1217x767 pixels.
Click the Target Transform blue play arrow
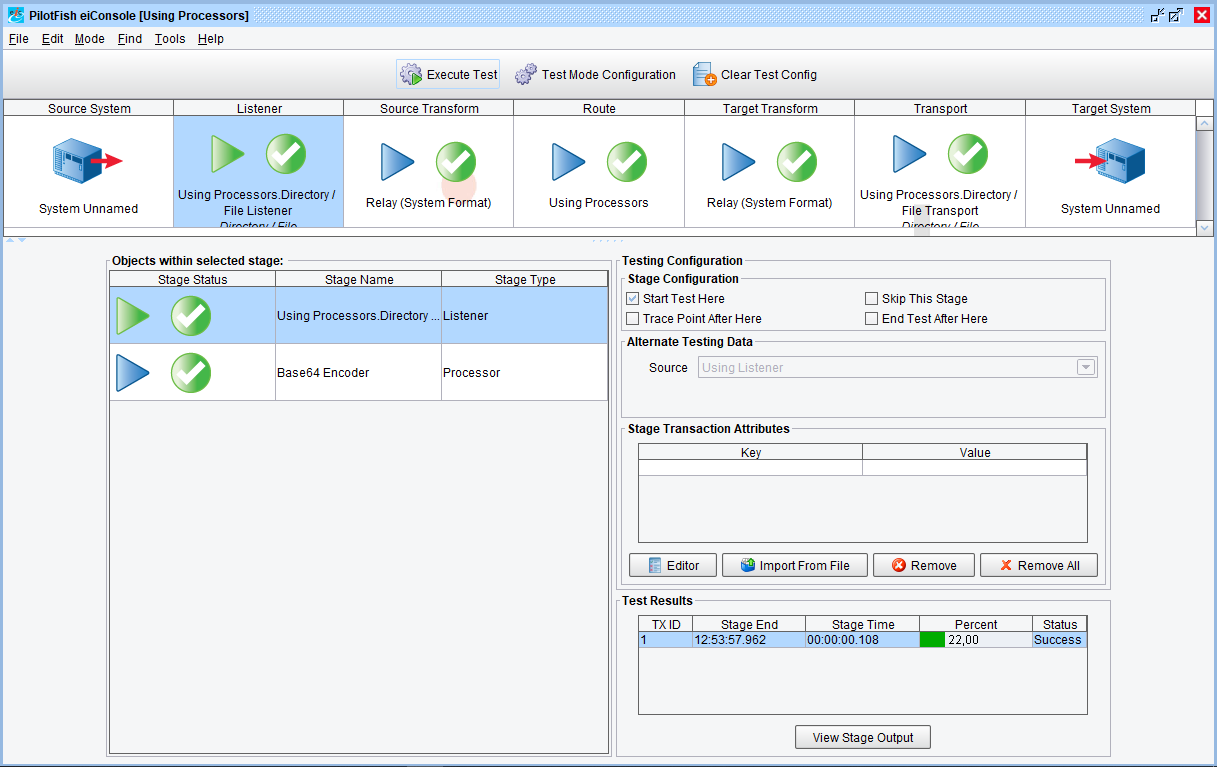click(x=739, y=162)
